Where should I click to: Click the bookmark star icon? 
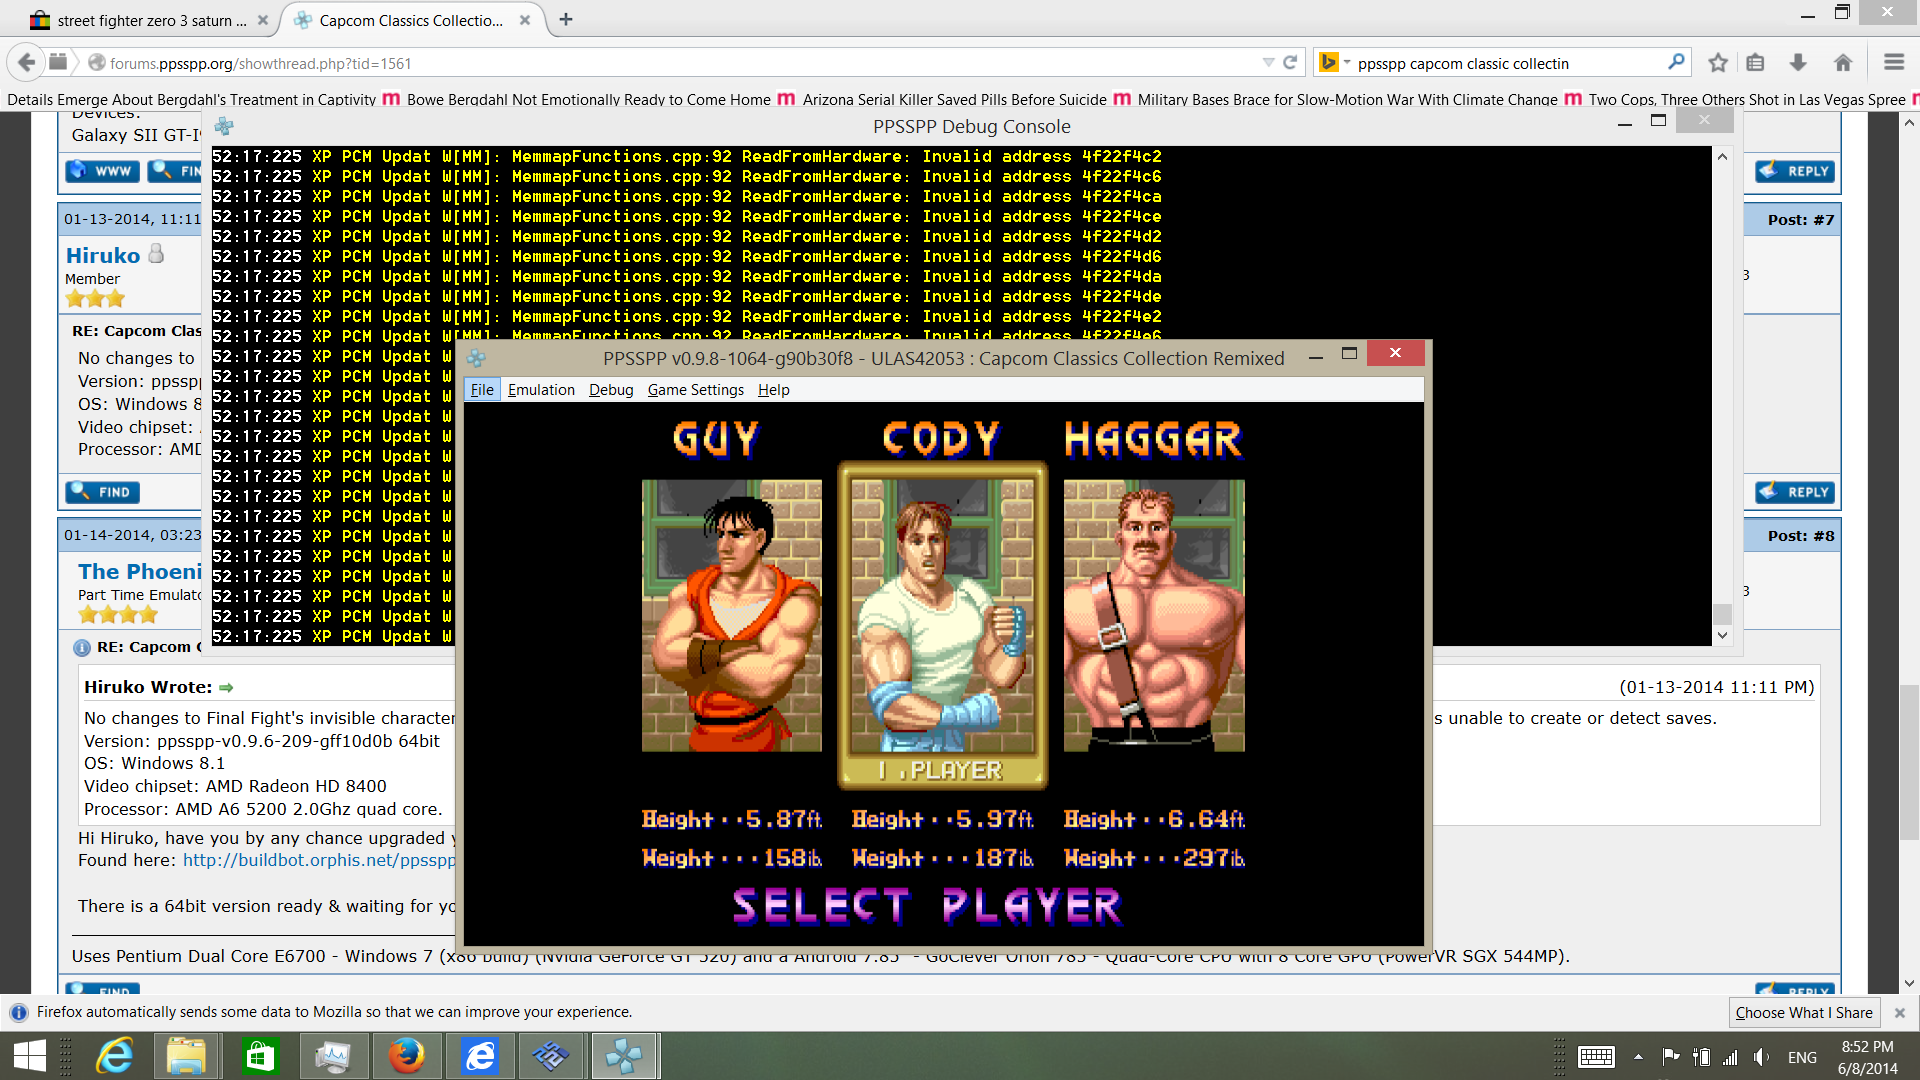pos(1718,63)
